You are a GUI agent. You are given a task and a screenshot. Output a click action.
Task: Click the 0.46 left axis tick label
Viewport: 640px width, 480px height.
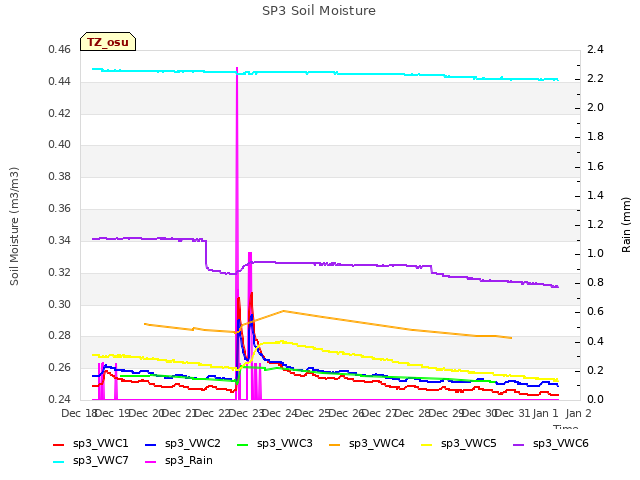click(x=60, y=50)
